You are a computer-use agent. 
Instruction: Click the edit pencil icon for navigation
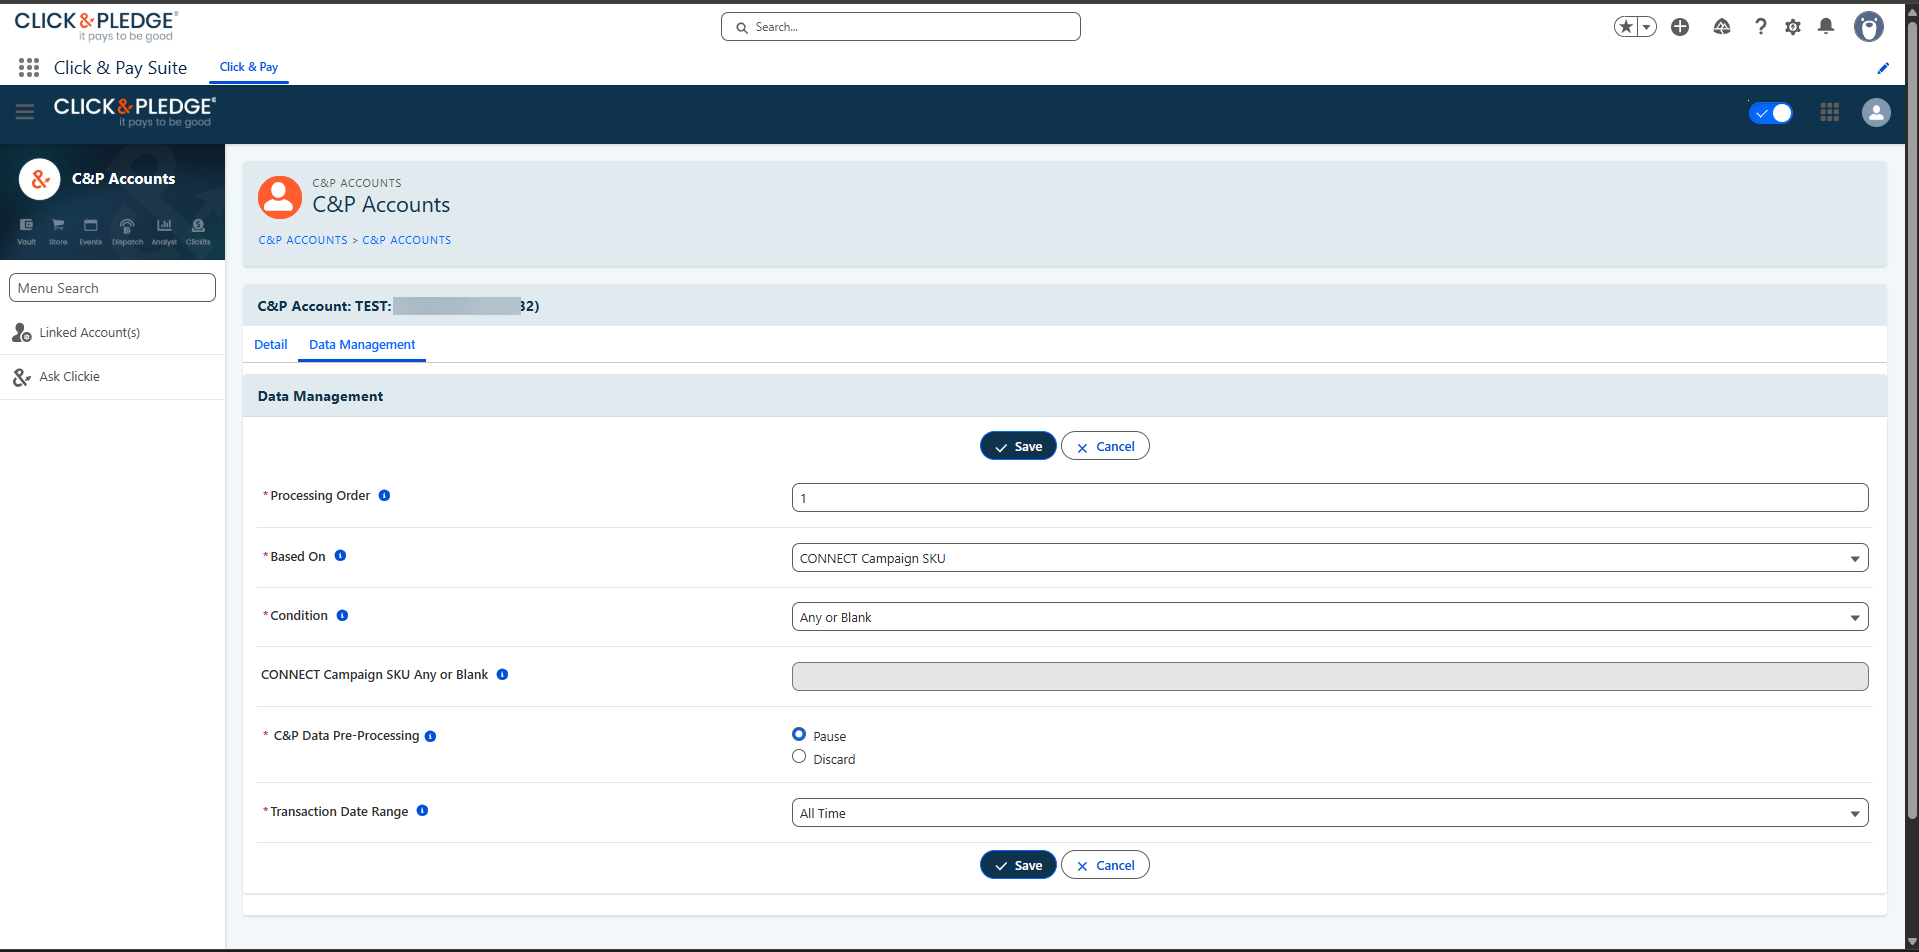tap(1883, 68)
